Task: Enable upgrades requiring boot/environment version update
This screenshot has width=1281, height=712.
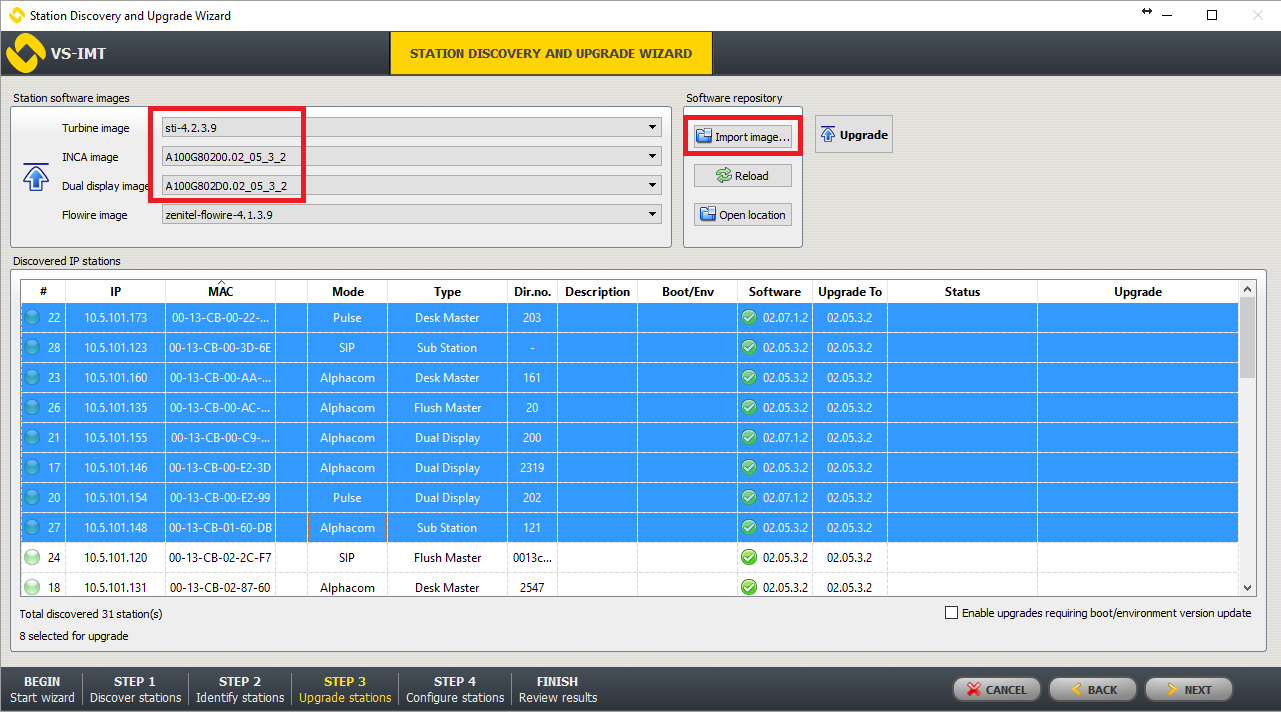Action: [952, 613]
